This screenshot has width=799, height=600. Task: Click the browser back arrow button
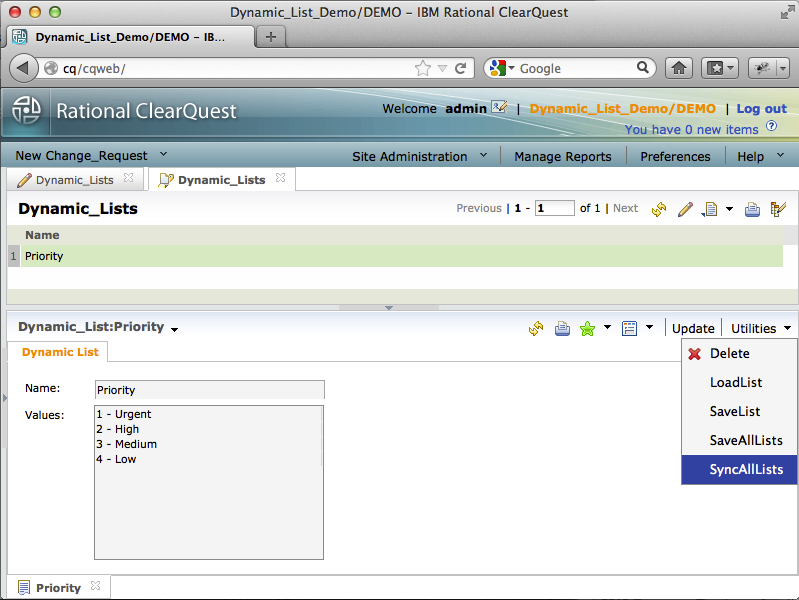(23, 68)
